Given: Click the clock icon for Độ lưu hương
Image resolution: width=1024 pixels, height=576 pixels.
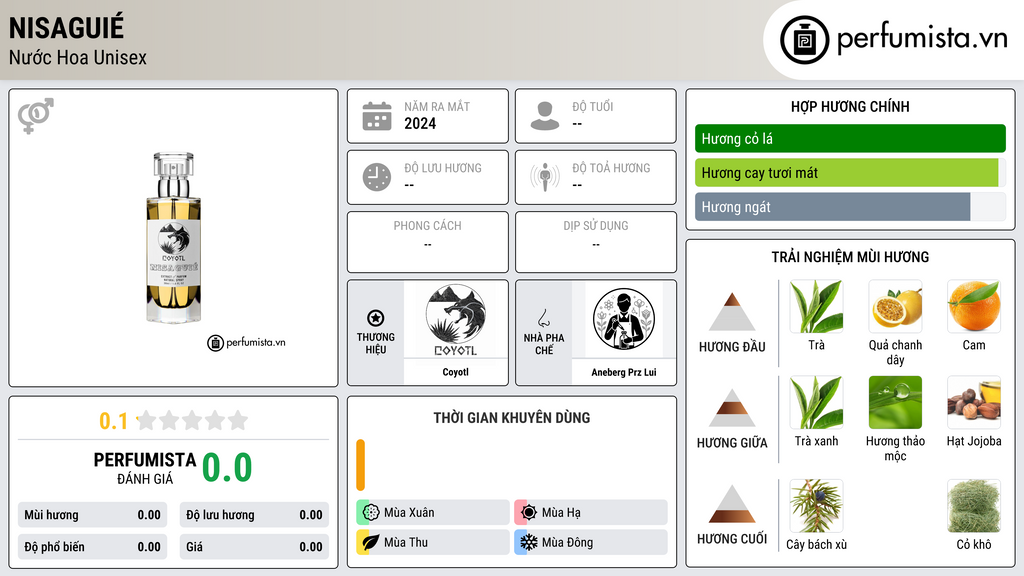Looking at the screenshot, I should click(x=377, y=177).
